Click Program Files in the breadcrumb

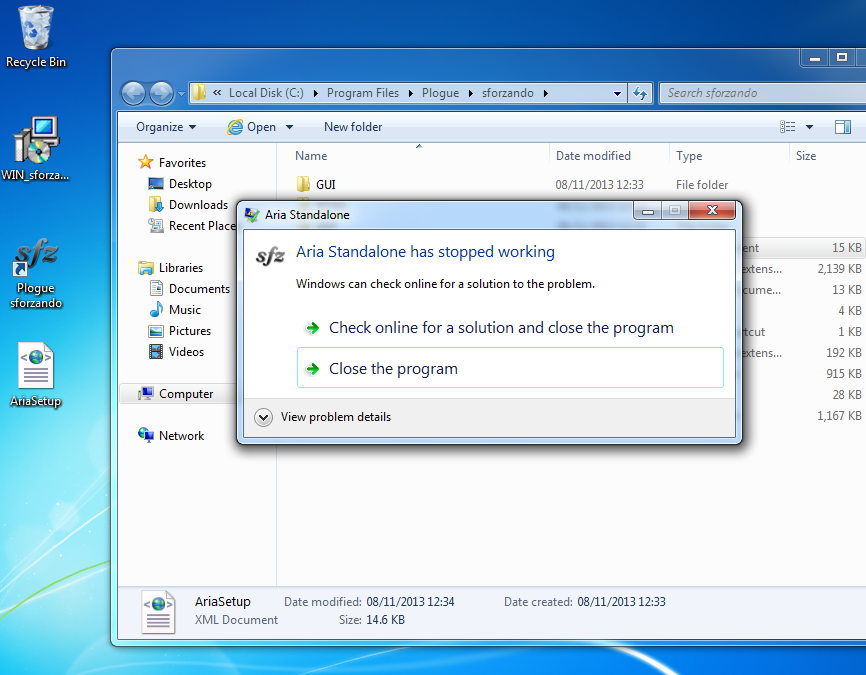pos(363,93)
